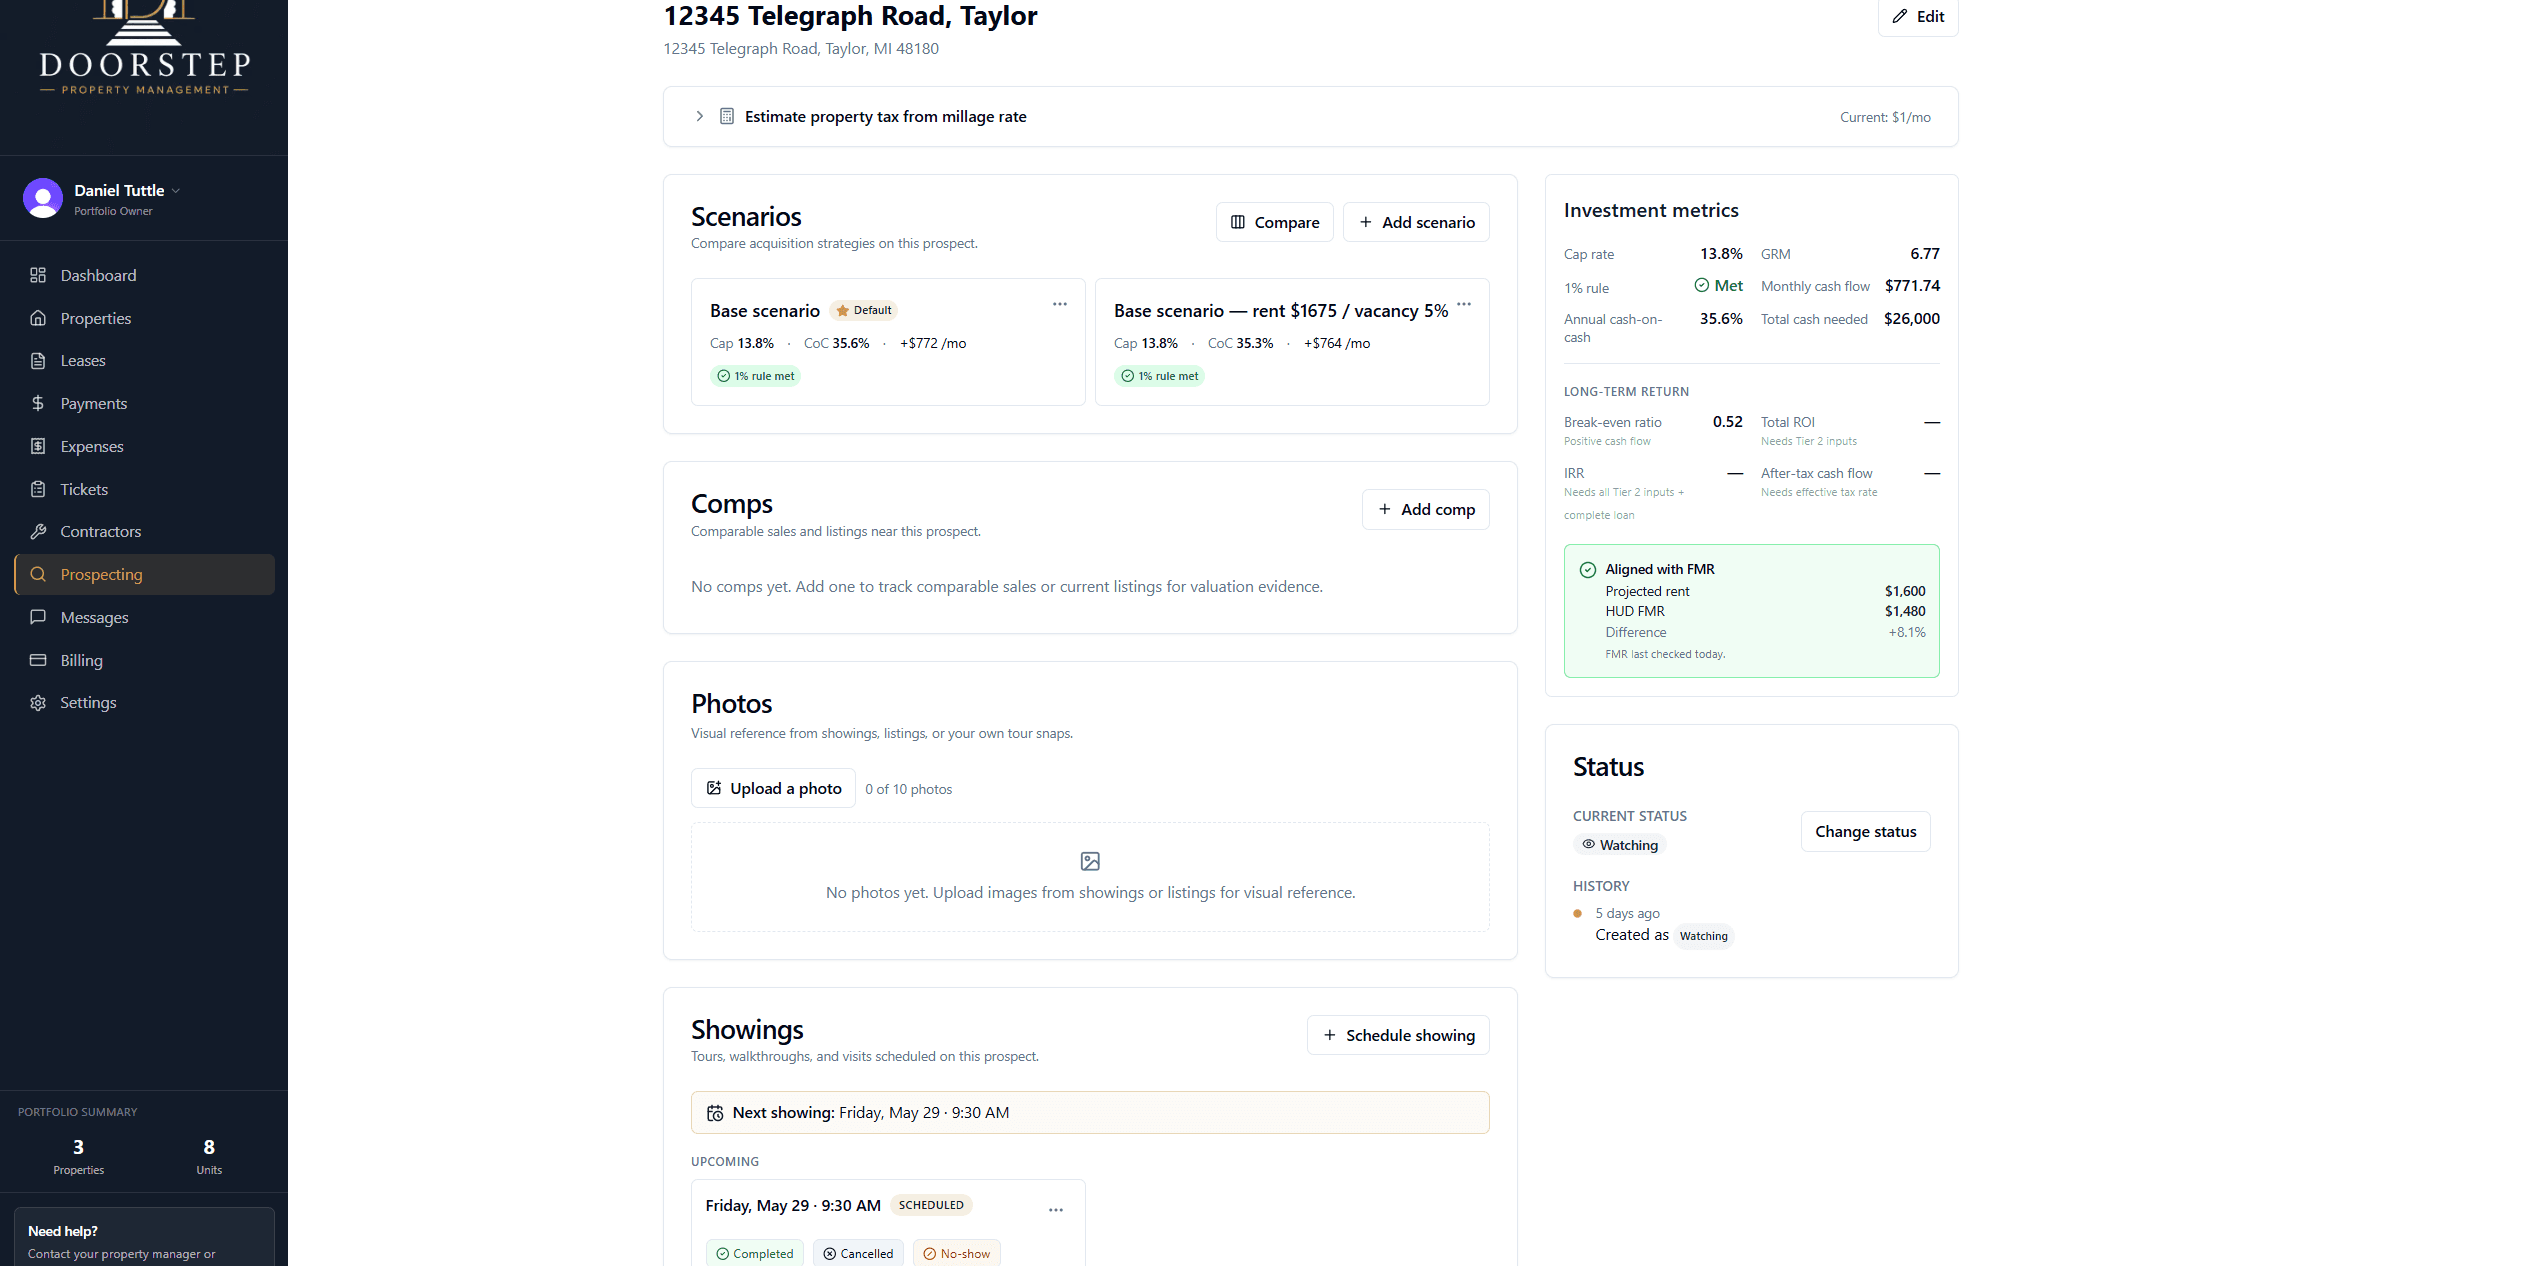The width and height of the screenshot is (2536, 1266).
Task: Click the Settings gear icon
Action: 38,703
